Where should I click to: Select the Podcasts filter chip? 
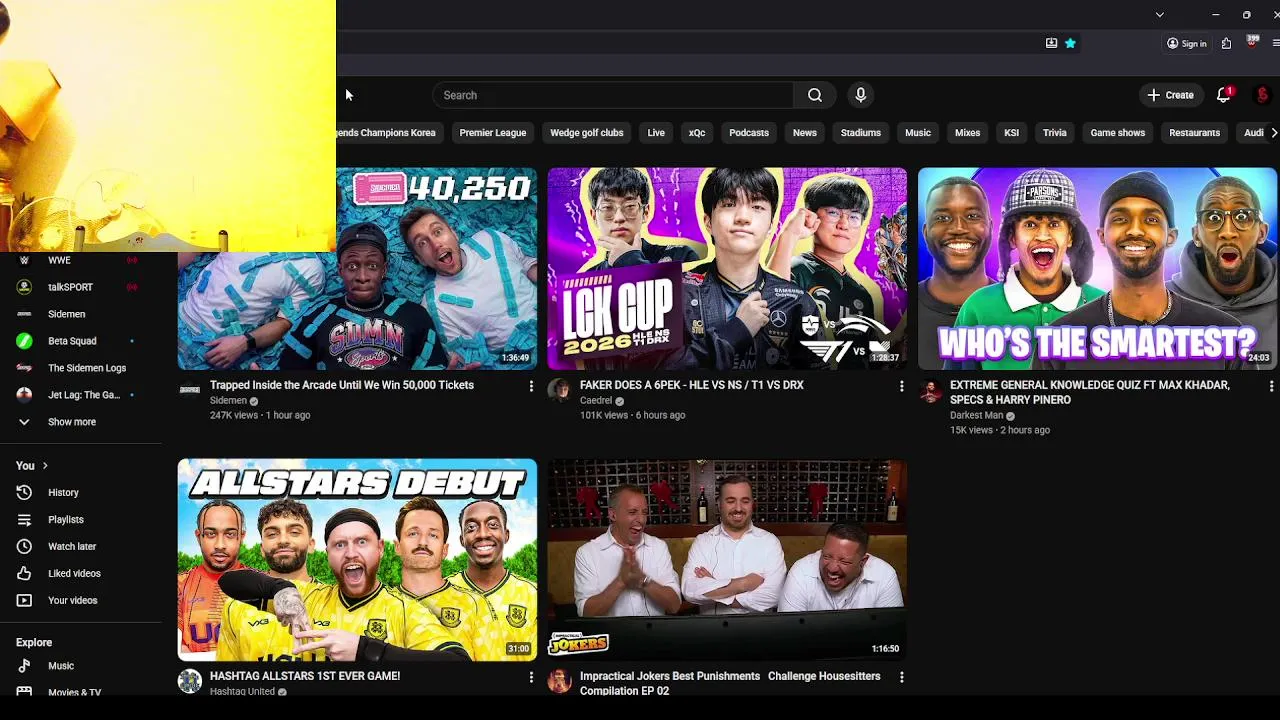click(x=749, y=133)
